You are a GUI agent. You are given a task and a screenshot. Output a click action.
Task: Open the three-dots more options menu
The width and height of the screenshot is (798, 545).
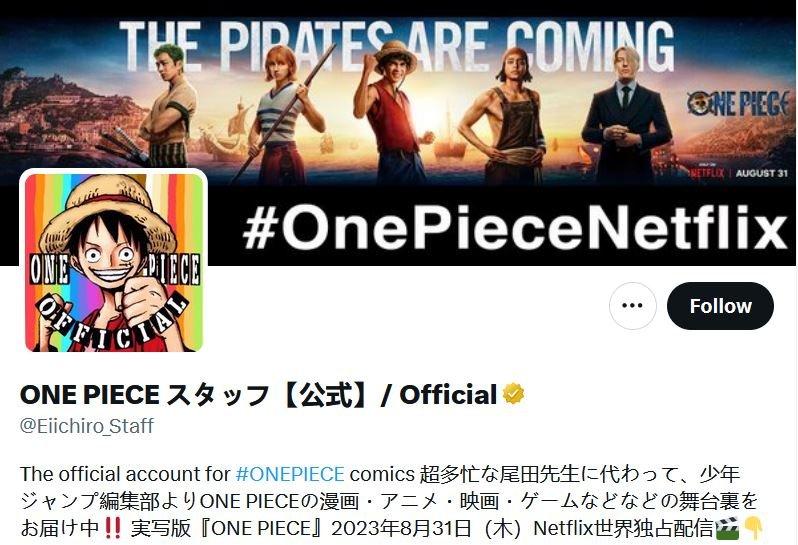click(633, 306)
